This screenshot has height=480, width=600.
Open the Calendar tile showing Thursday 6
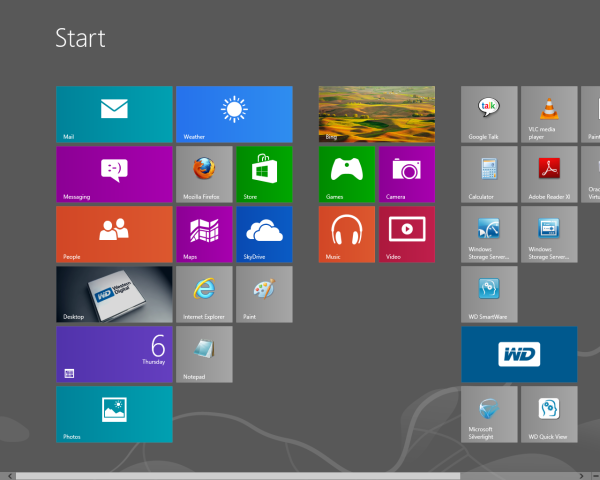(114, 354)
